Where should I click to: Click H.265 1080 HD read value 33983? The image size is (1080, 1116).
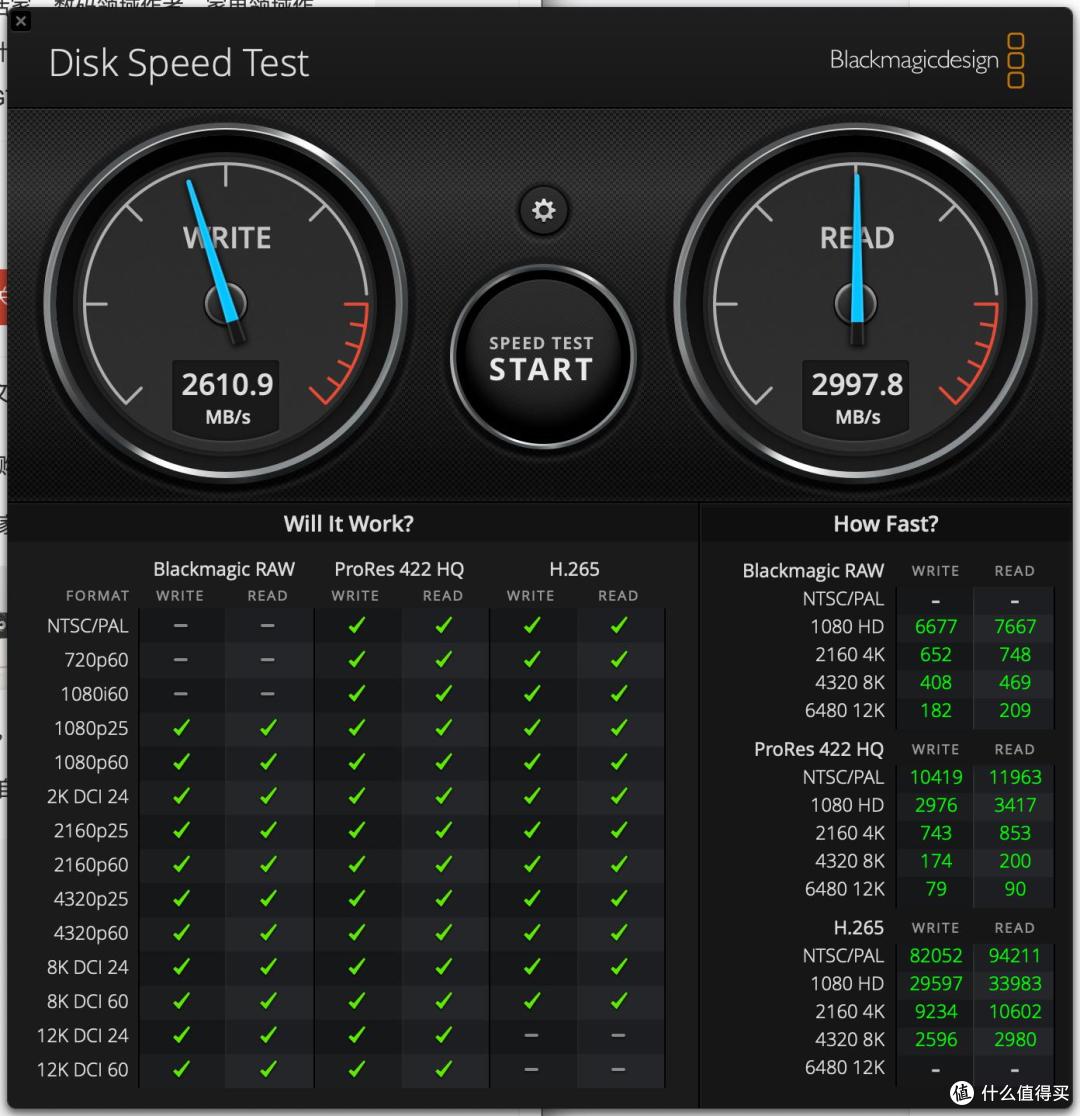(1015, 984)
